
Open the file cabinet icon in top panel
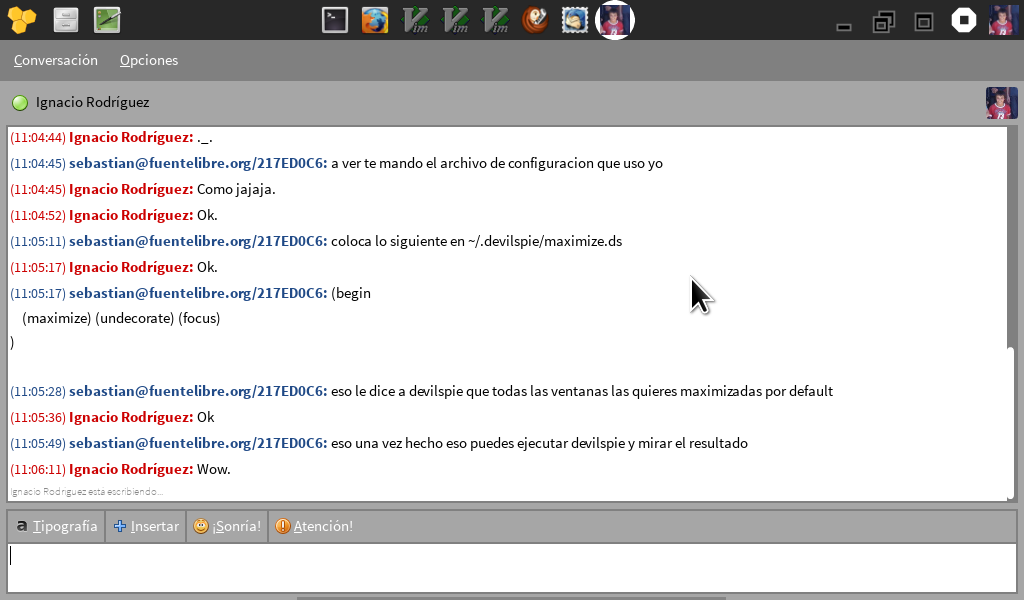coord(66,20)
